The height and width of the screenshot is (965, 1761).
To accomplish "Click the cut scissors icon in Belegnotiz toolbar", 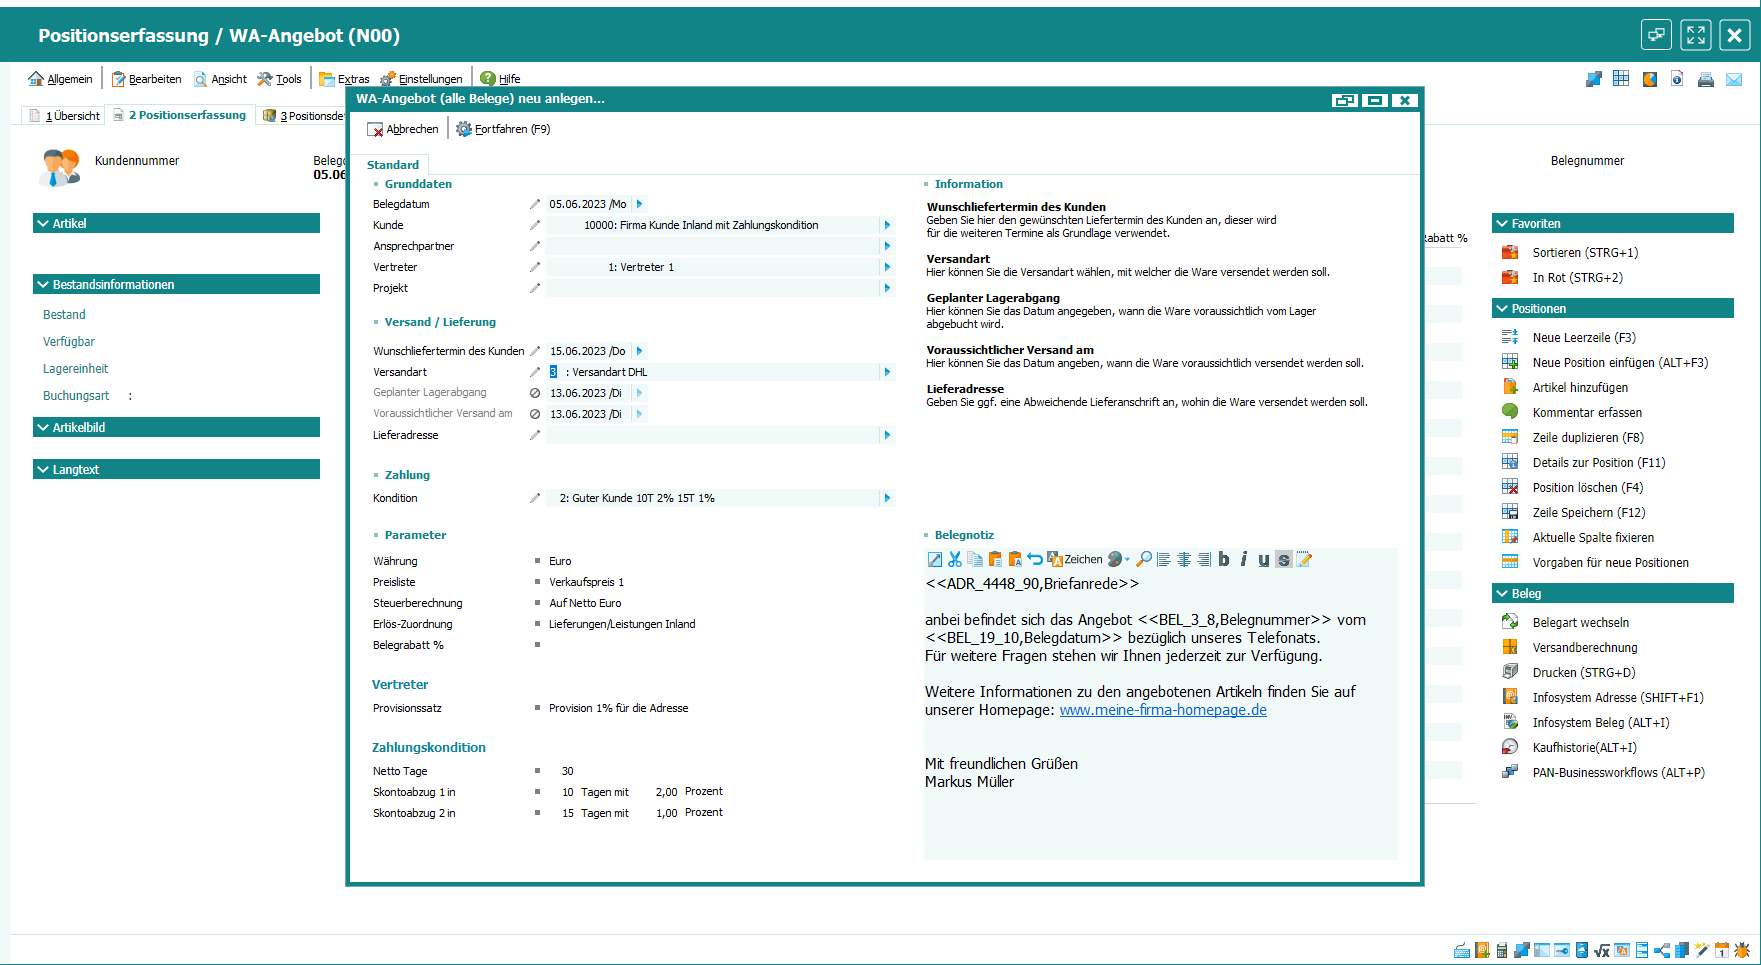I will pos(954,560).
